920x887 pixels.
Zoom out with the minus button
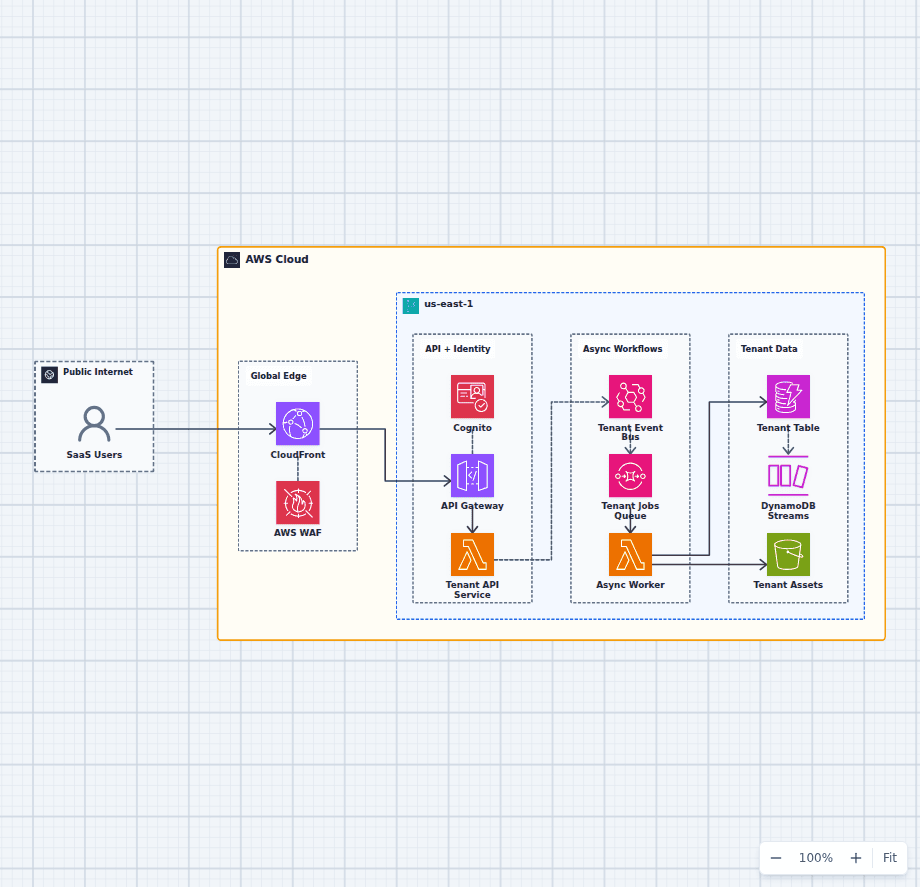pos(776,858)
